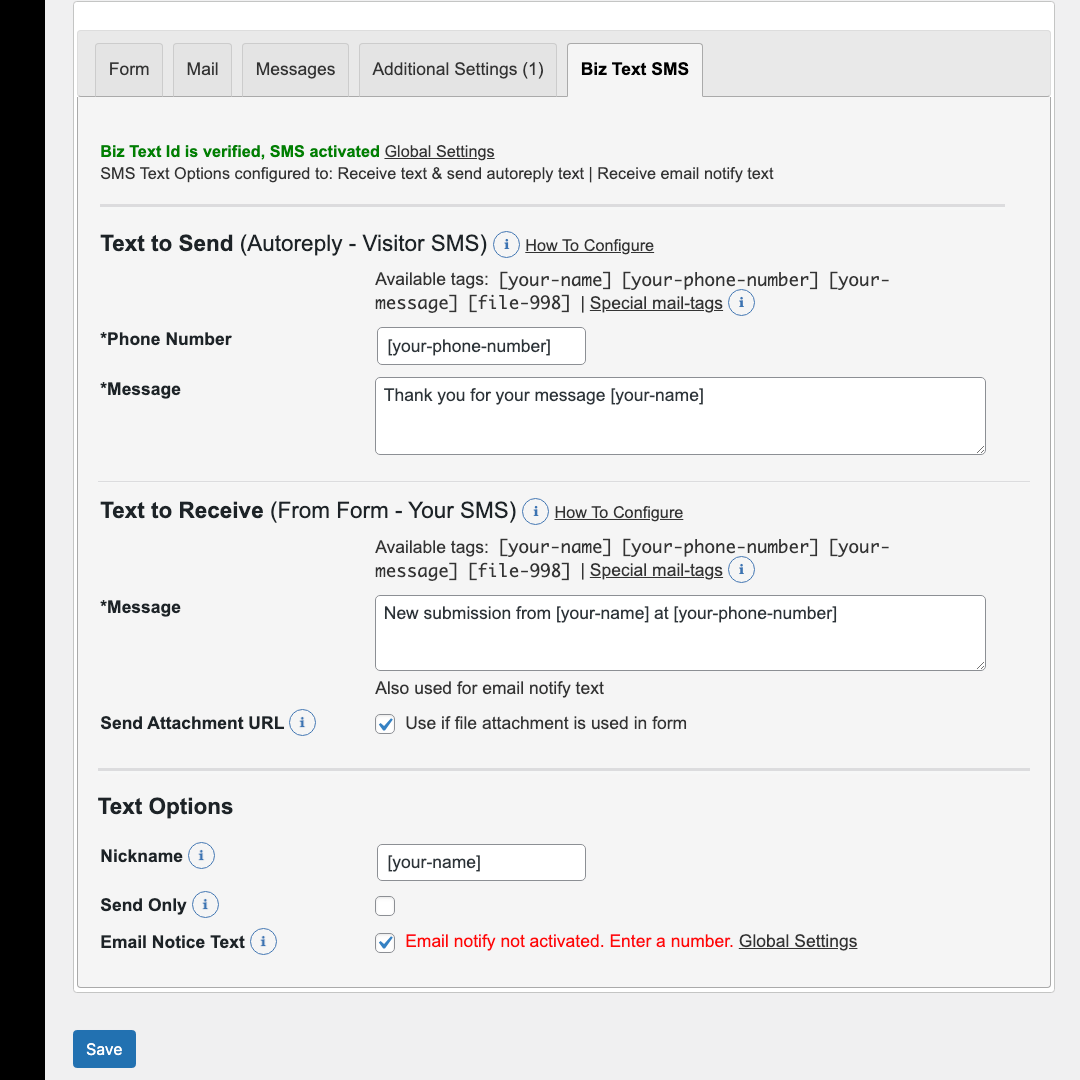Show info for Send Attachment URL
The height and width of the screenshot is (1080, 1080).
[x=302, y=723]
